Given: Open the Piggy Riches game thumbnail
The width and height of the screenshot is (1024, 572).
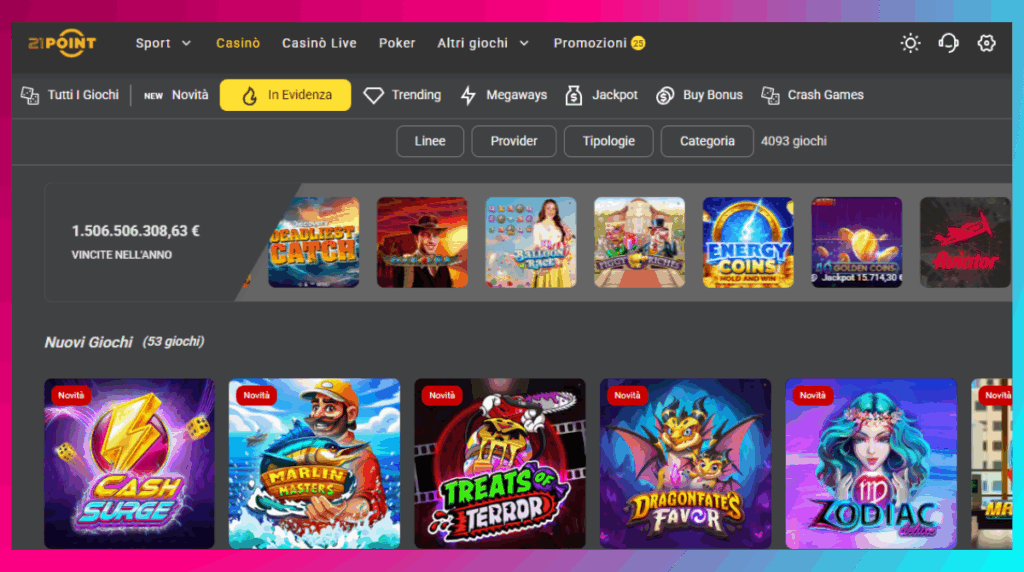Looking at the screenshot, I should [x=639, y=242].
